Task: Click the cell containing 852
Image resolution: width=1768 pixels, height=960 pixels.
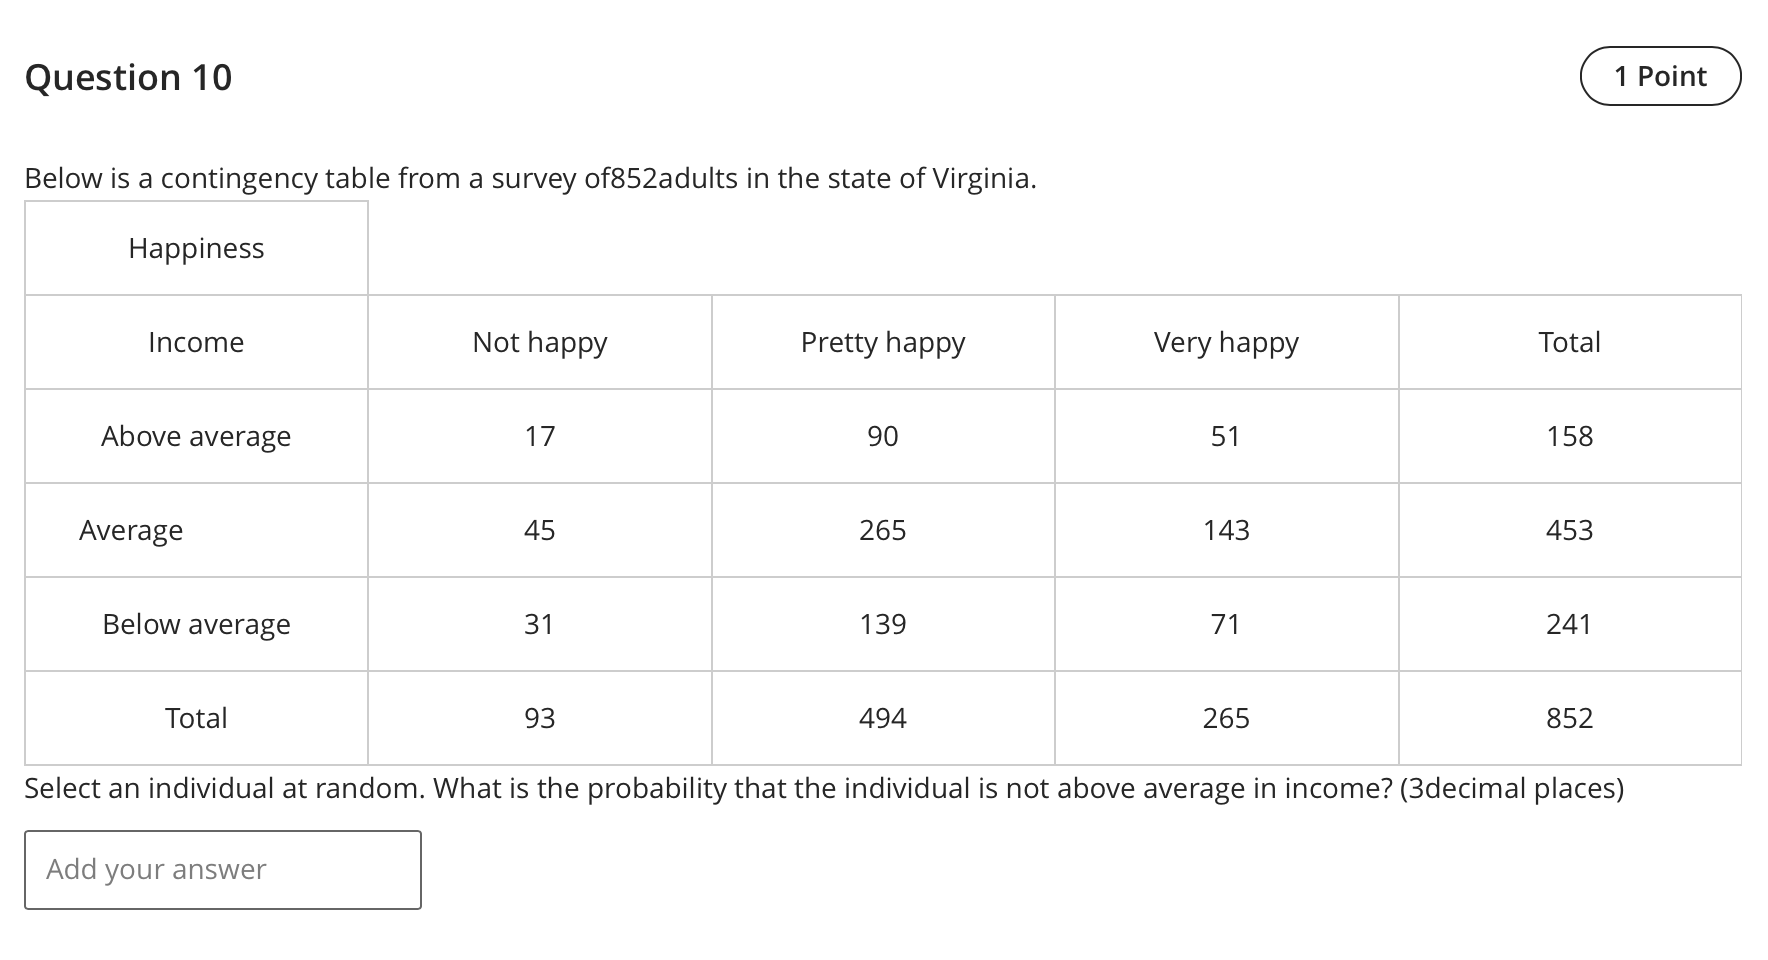Action: (1570, 717)
